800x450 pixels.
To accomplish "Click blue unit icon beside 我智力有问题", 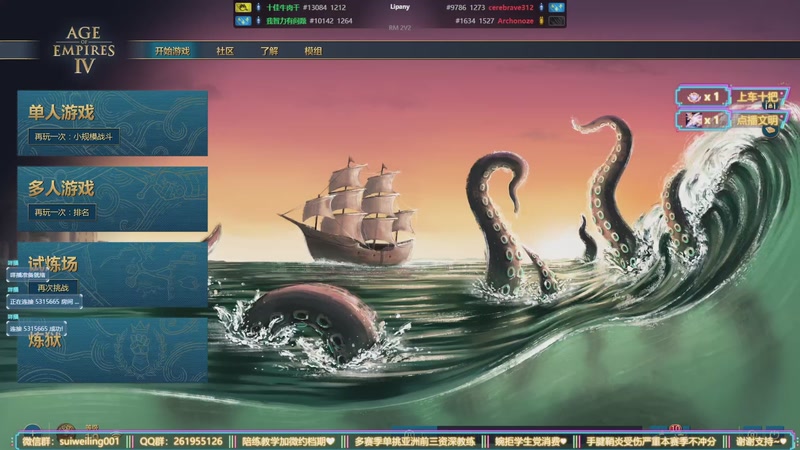I will [x=259, y=21].
